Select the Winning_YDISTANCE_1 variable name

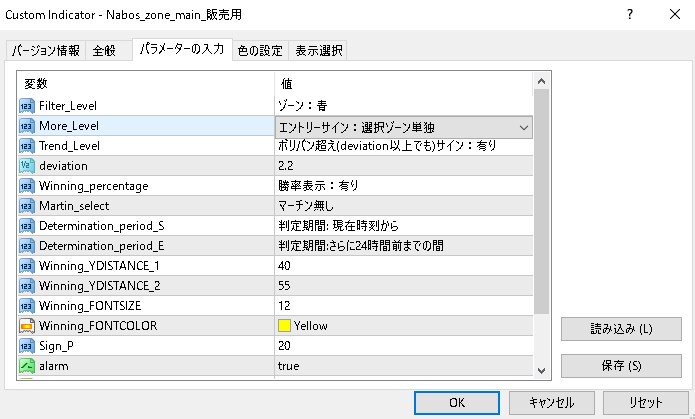click(x=99, y=266)
